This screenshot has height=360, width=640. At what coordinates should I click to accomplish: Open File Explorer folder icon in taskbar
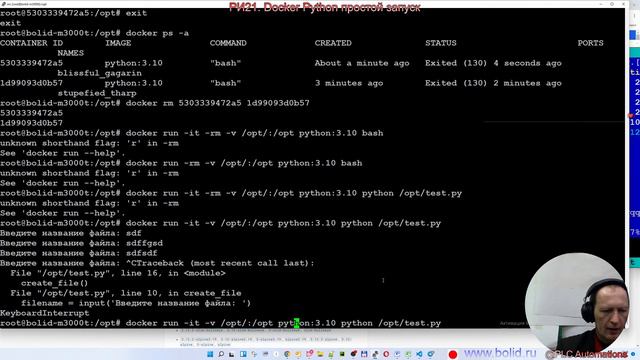(320, 354)
